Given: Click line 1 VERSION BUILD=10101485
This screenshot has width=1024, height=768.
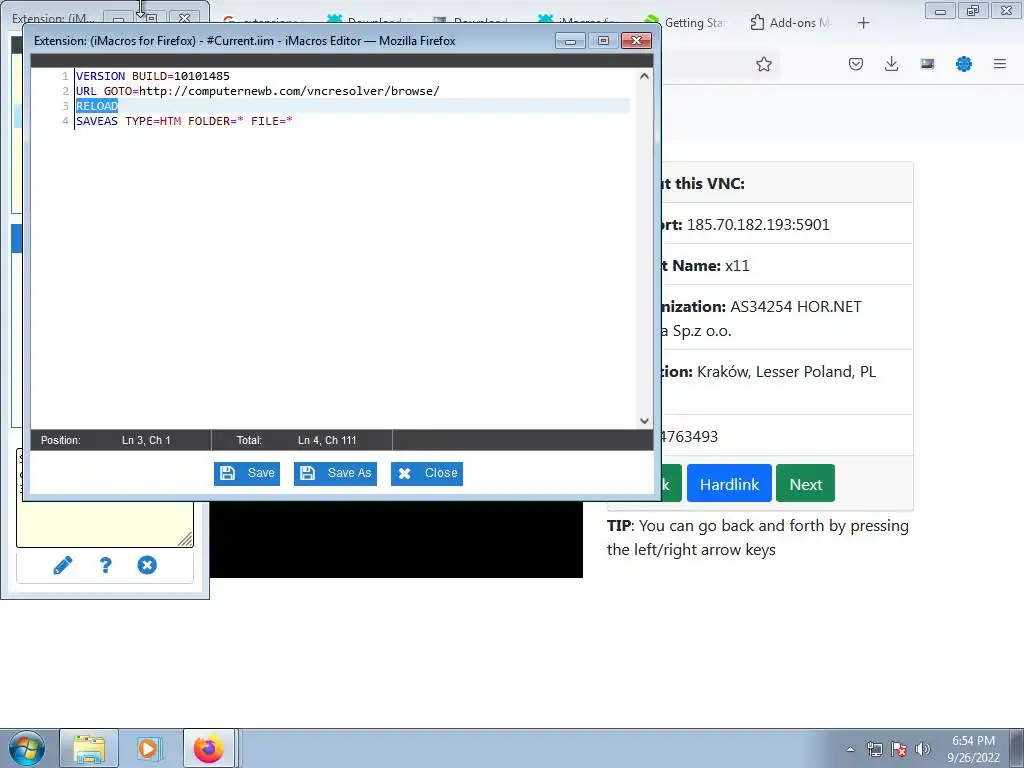Looking at the screenshot, I should [x=153, y=76].
